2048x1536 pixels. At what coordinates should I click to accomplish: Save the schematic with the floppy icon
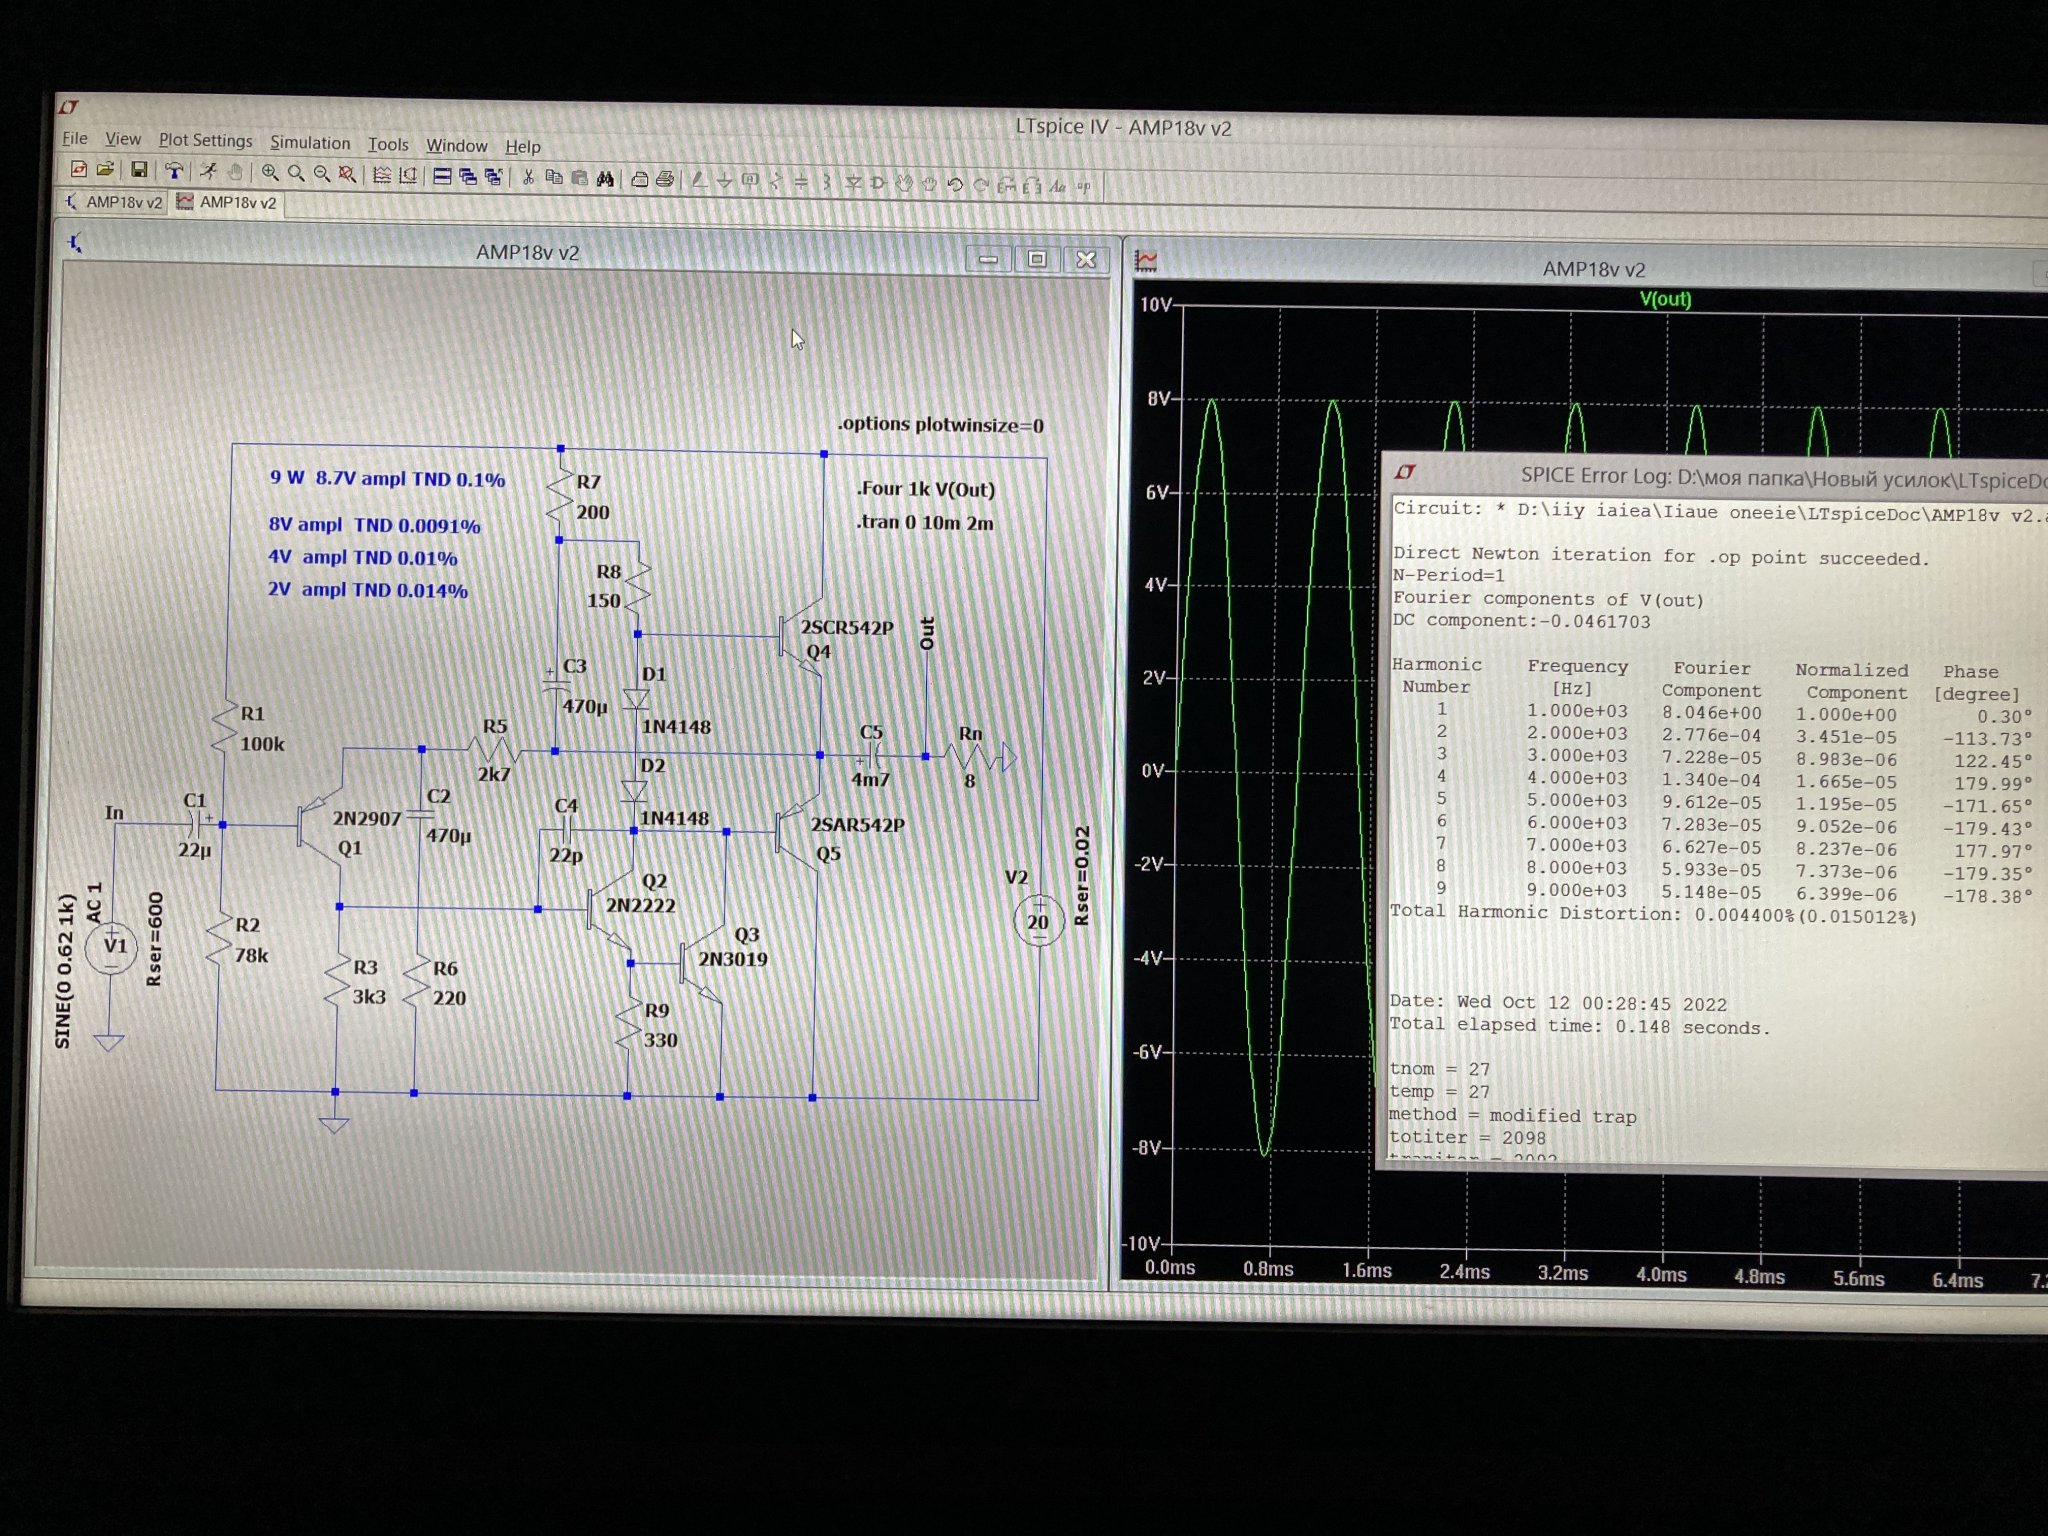point(140,171)
